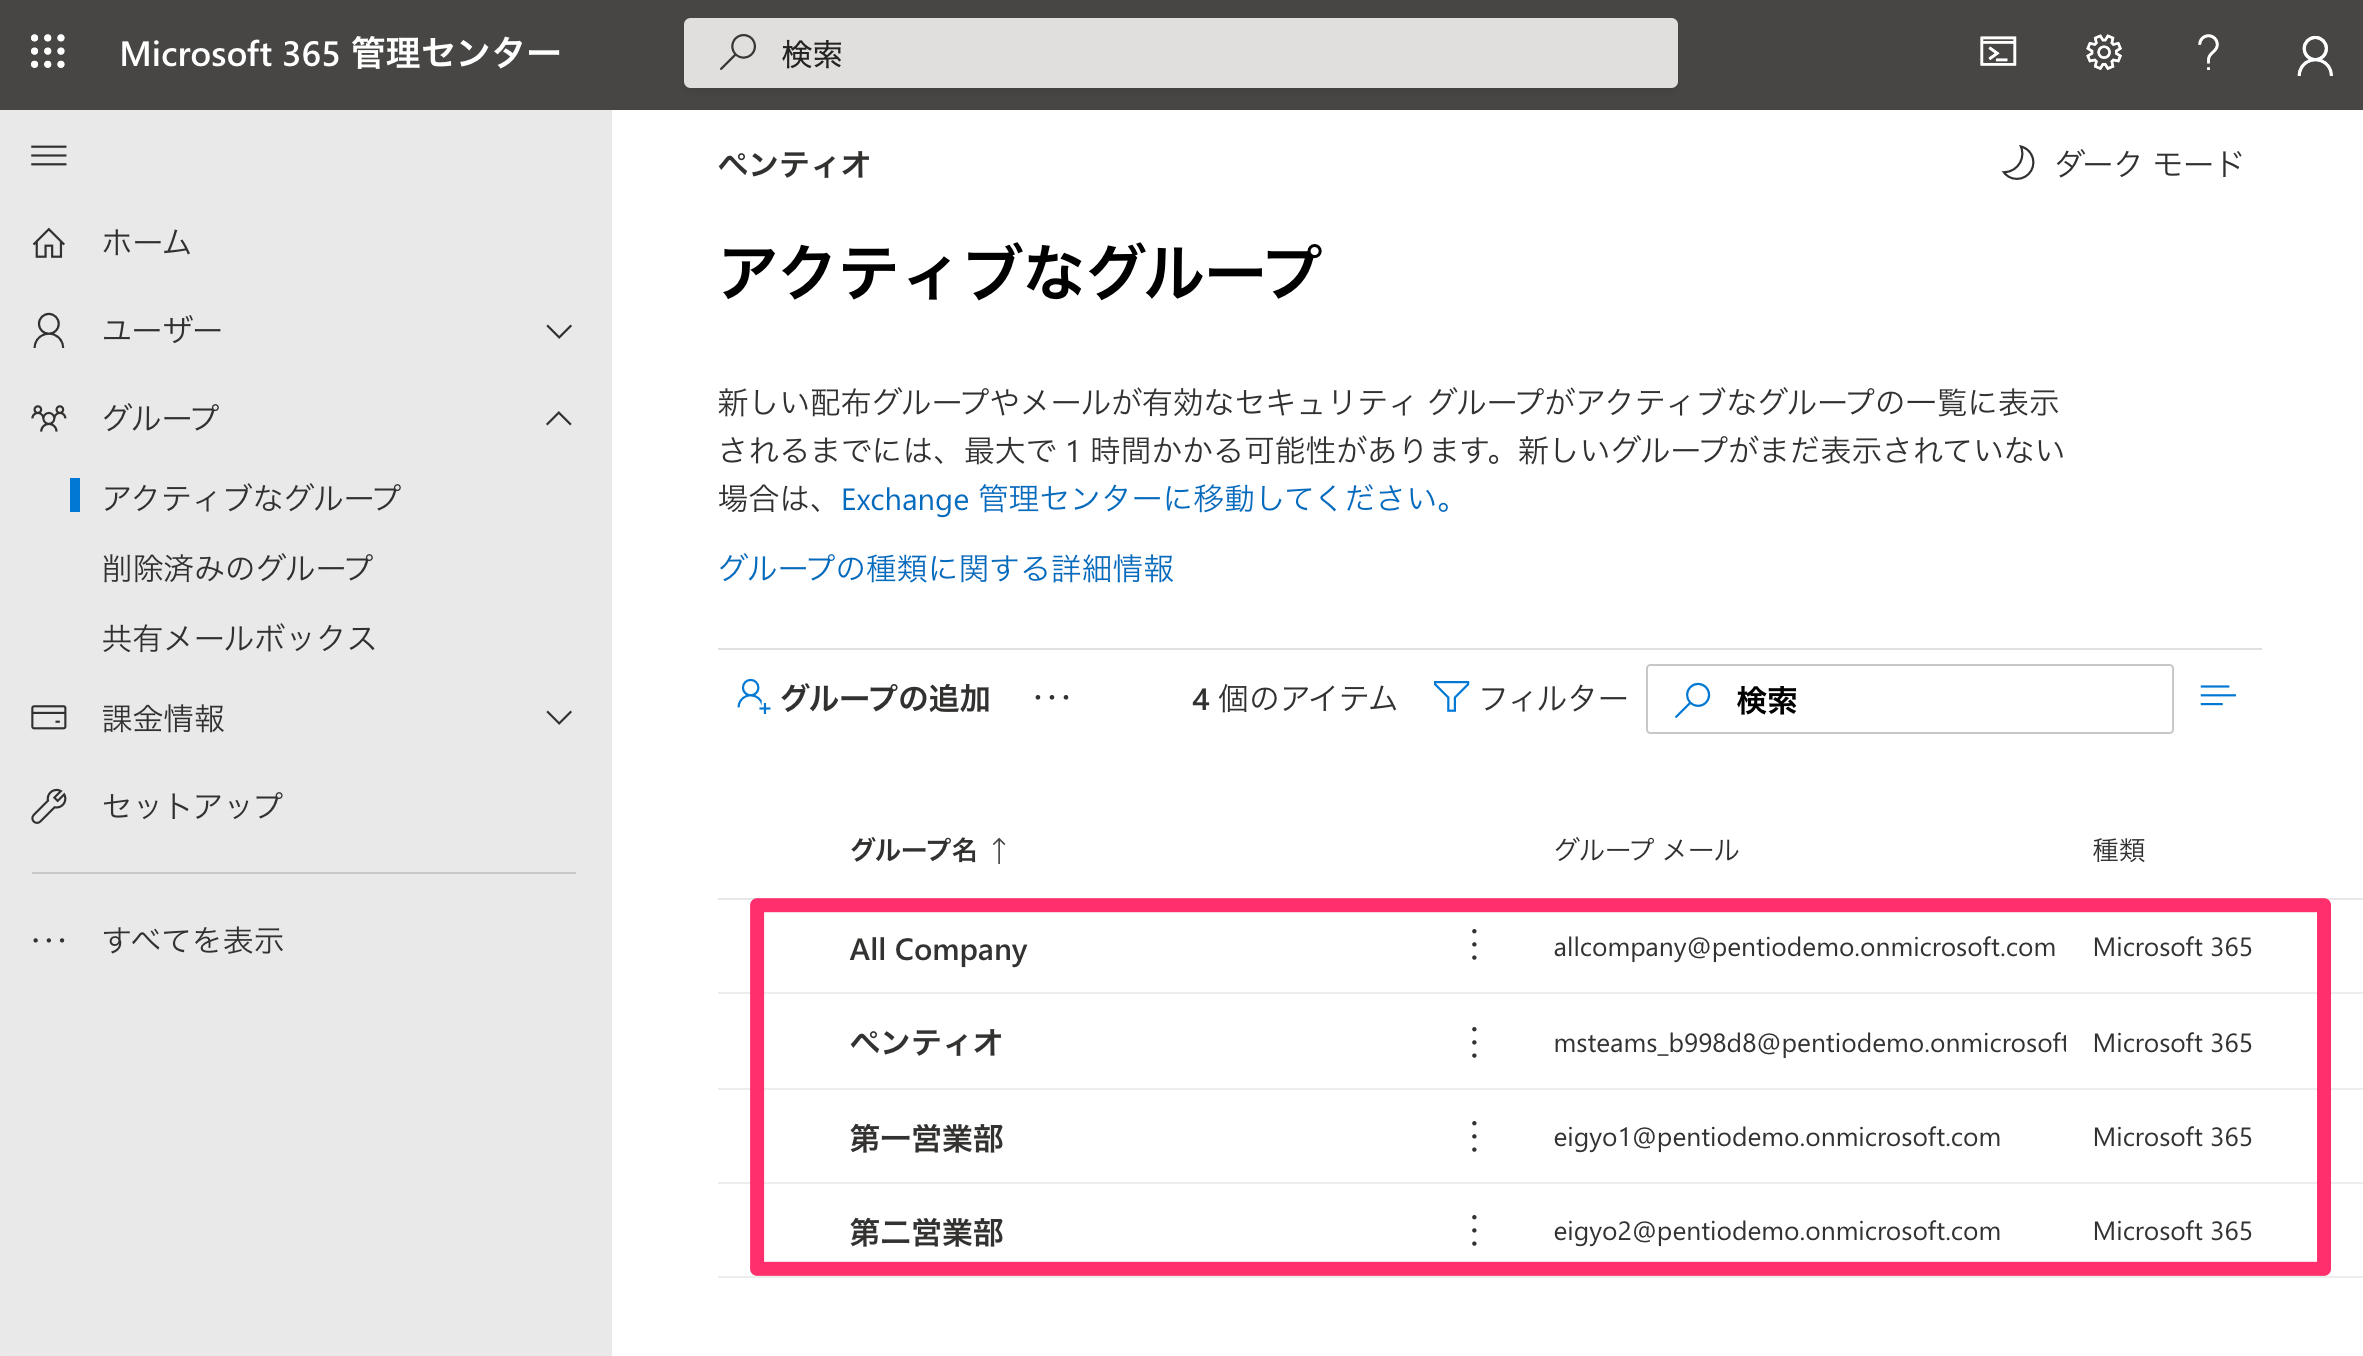Image resolution: width=2363 pixels, height=1356 pixels.
Task: Open the Cloud Shell terminal icon
Action: coord(1998,52)
